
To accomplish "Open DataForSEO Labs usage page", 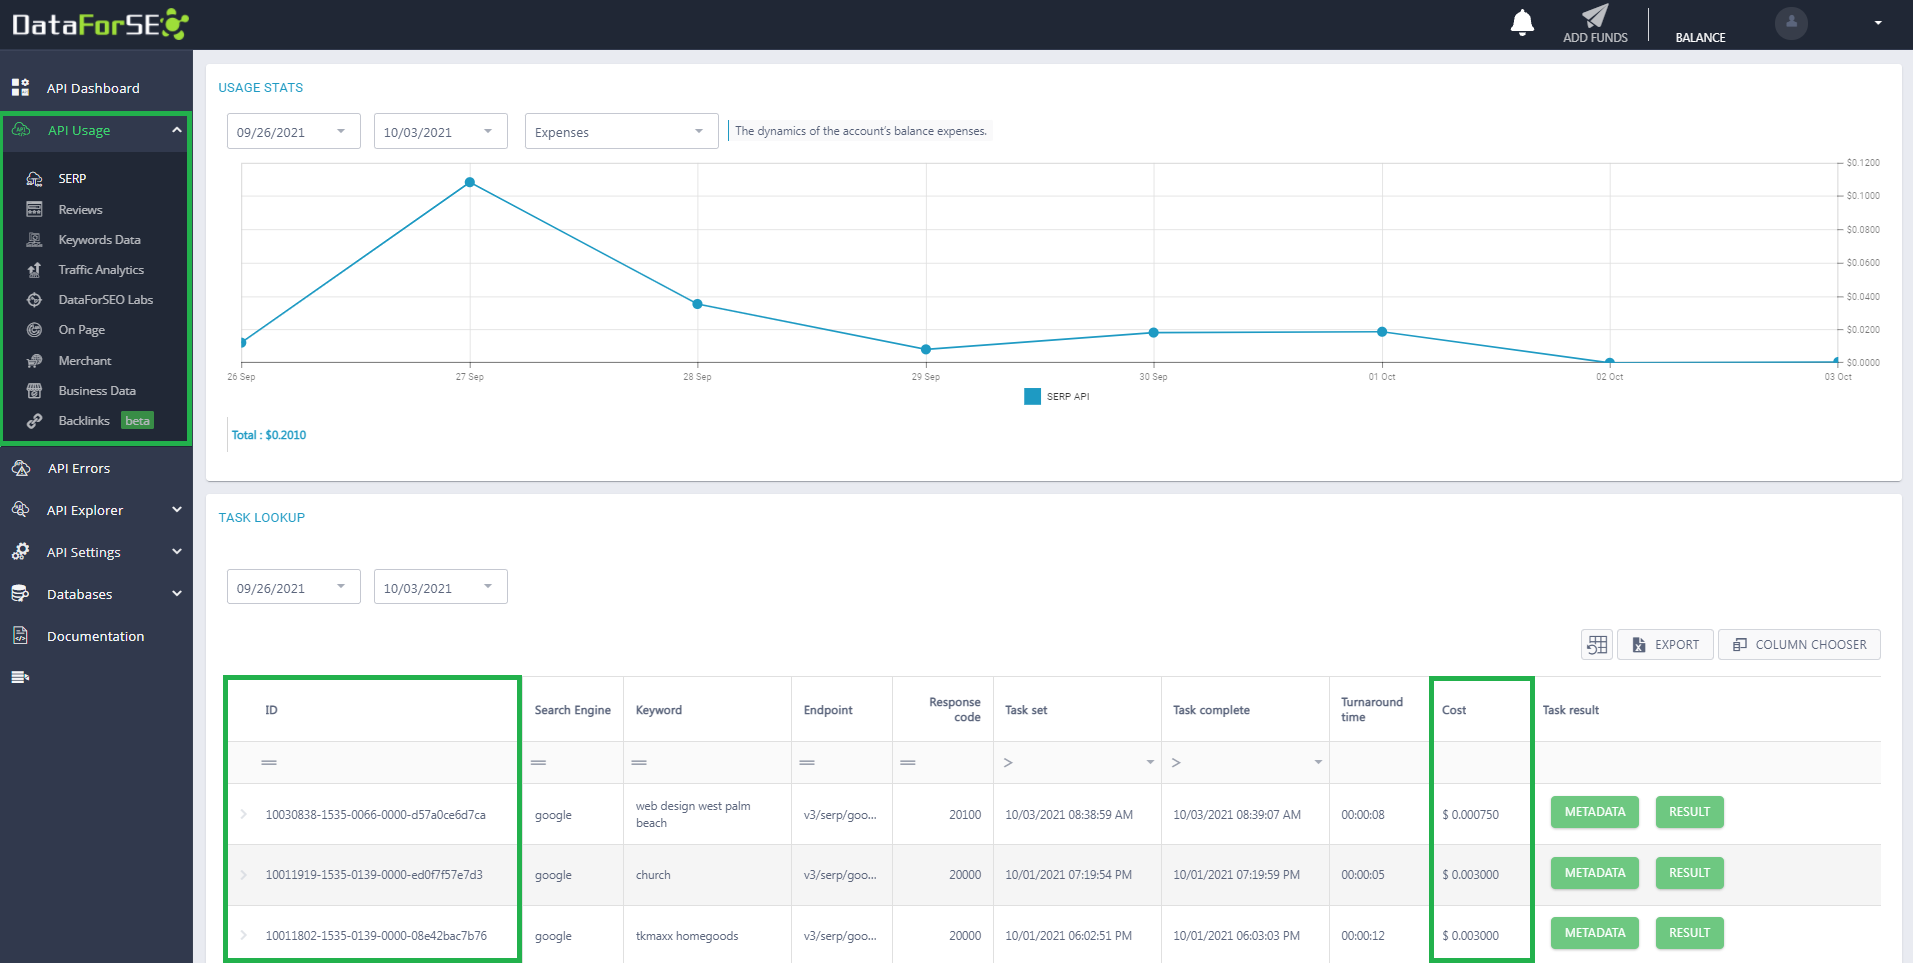I will point(105,299).
